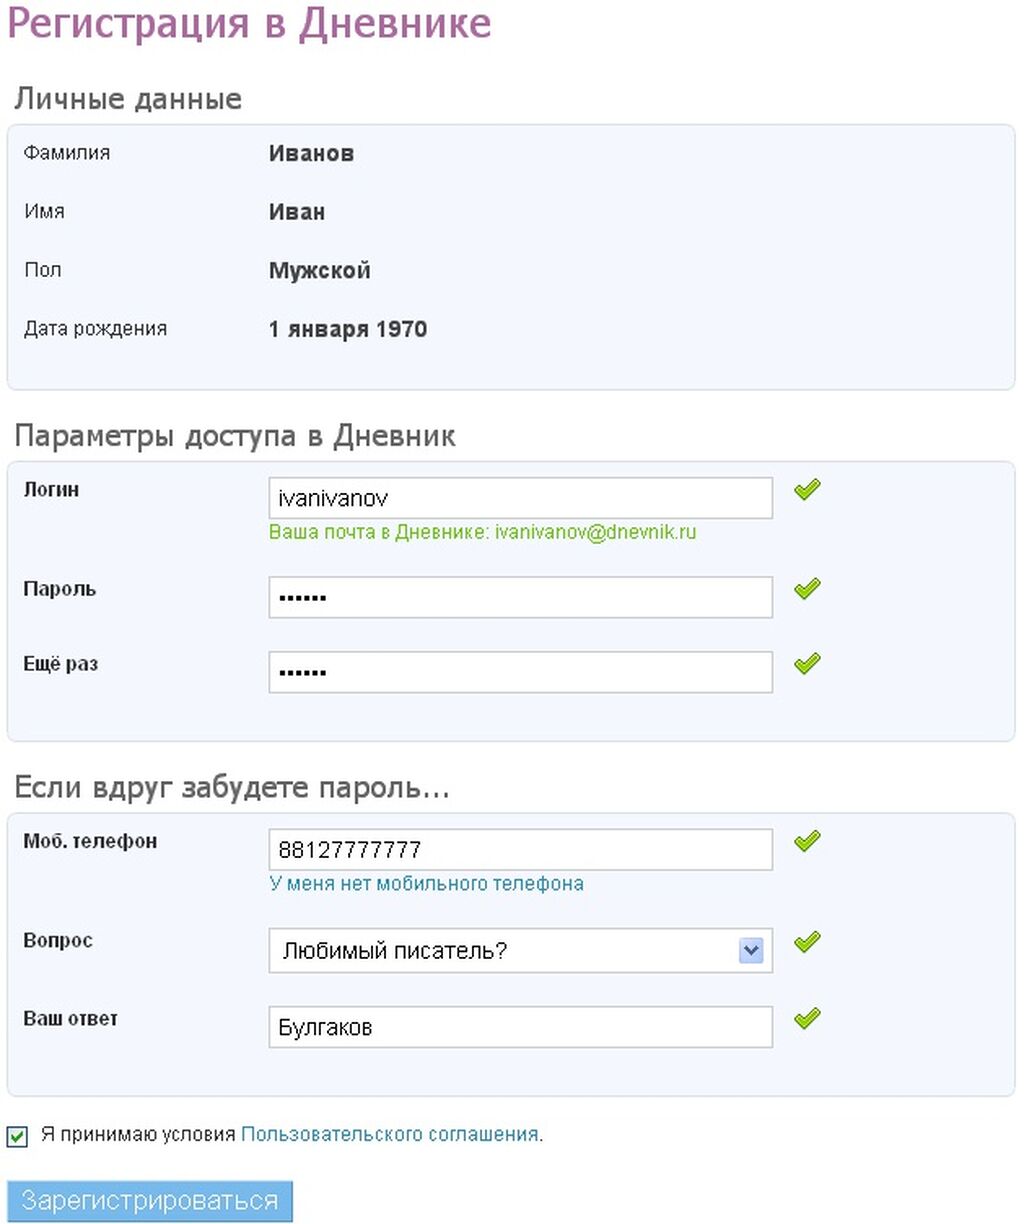Open the Пользовательского соглашения link
This screenshot has height=1224, width=1024.
point(390,1135)
